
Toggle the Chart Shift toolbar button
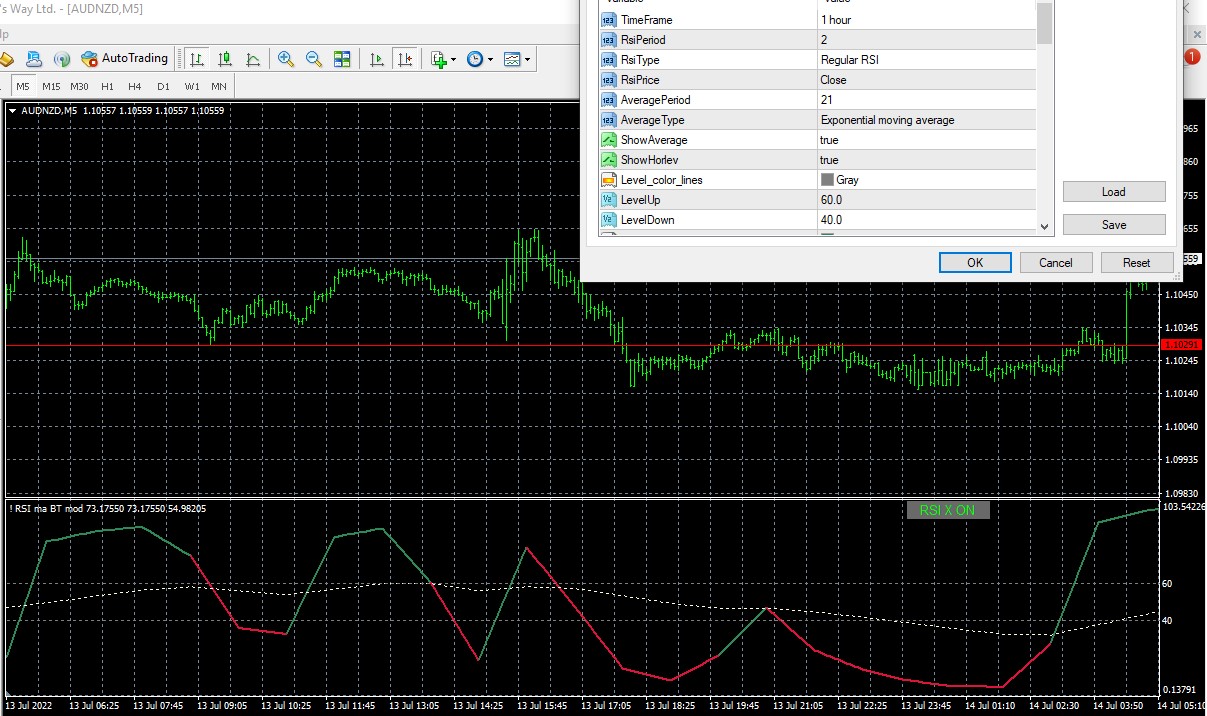pos(404,59)
